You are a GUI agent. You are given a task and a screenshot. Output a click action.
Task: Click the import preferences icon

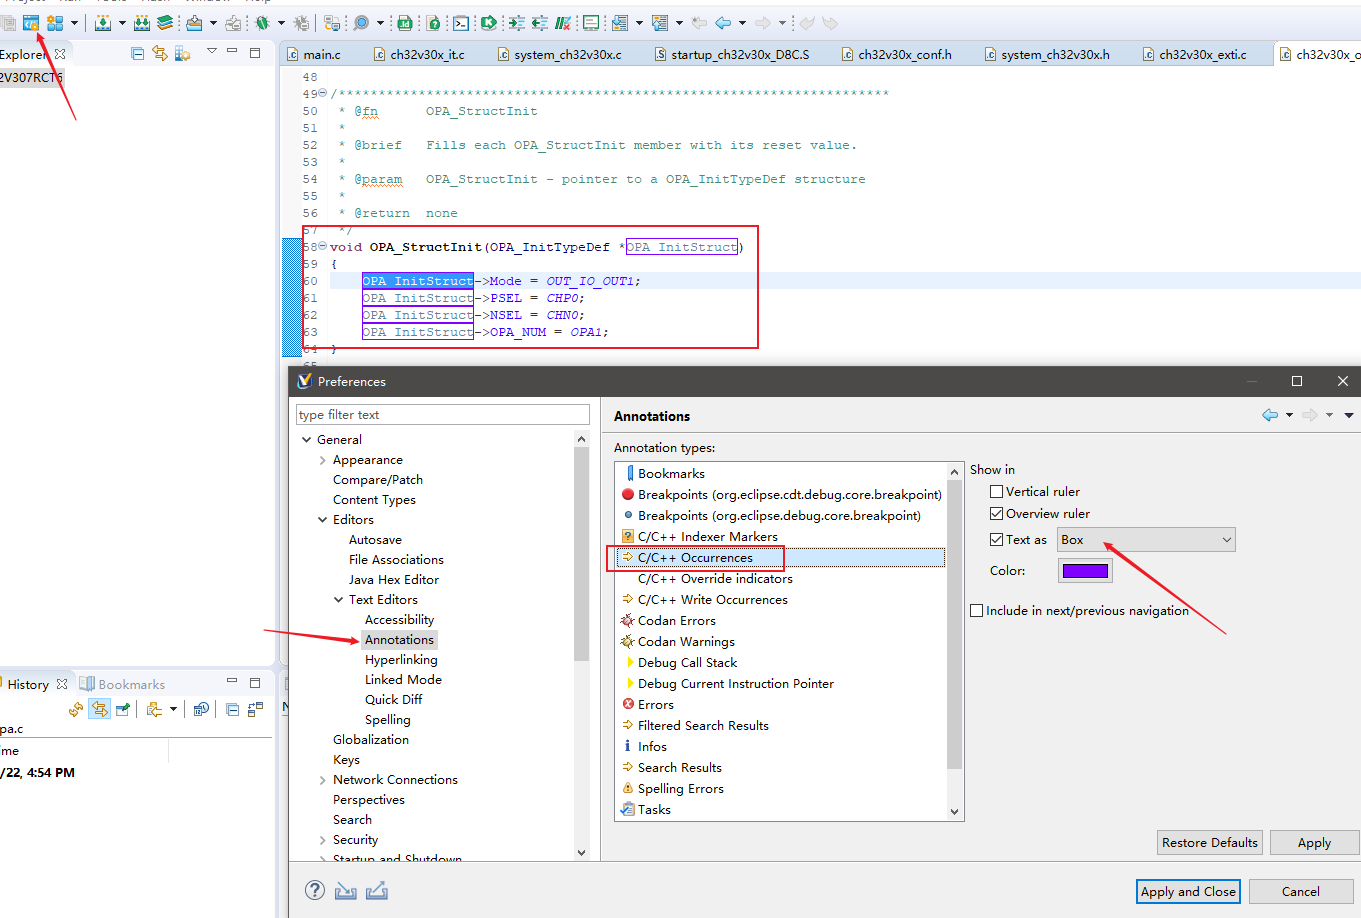pos(346,890)
